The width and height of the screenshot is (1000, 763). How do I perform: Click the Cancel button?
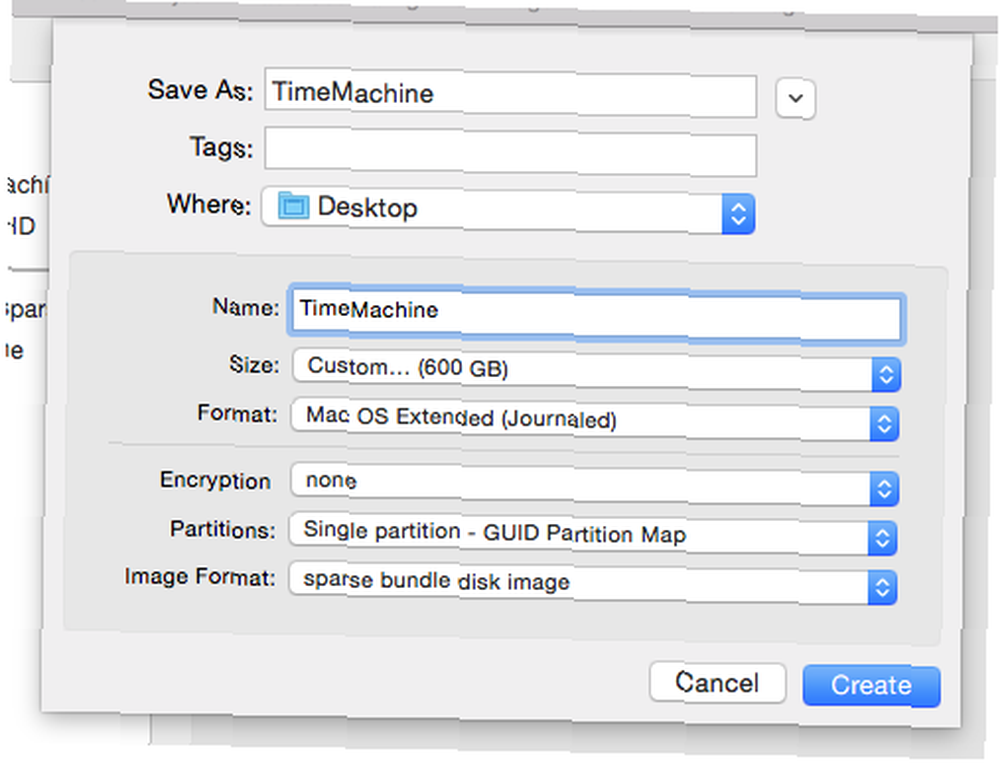(717, 683)
